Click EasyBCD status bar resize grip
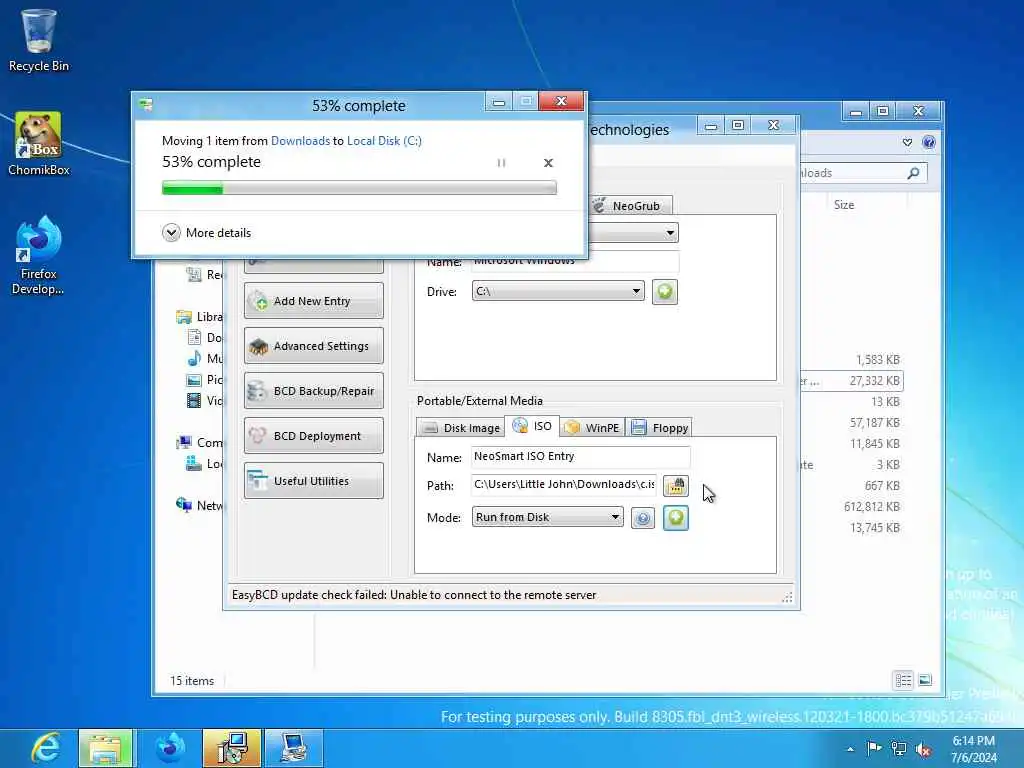 [x=788, y=597]
